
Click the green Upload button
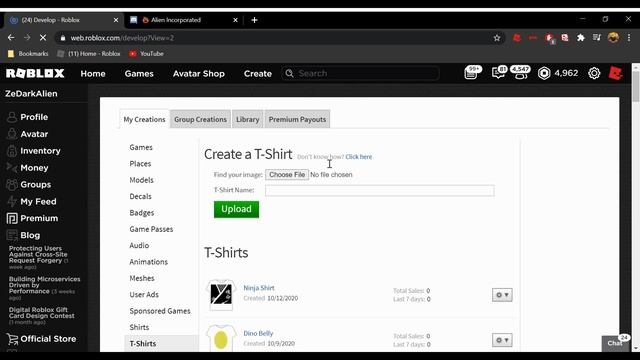click(x=236, y=209)
